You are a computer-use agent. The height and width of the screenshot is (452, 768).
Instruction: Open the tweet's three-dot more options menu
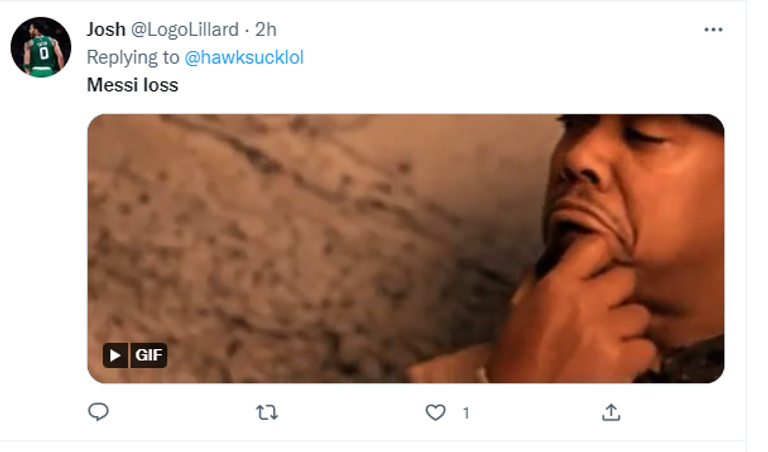click(x=712, y=30)
